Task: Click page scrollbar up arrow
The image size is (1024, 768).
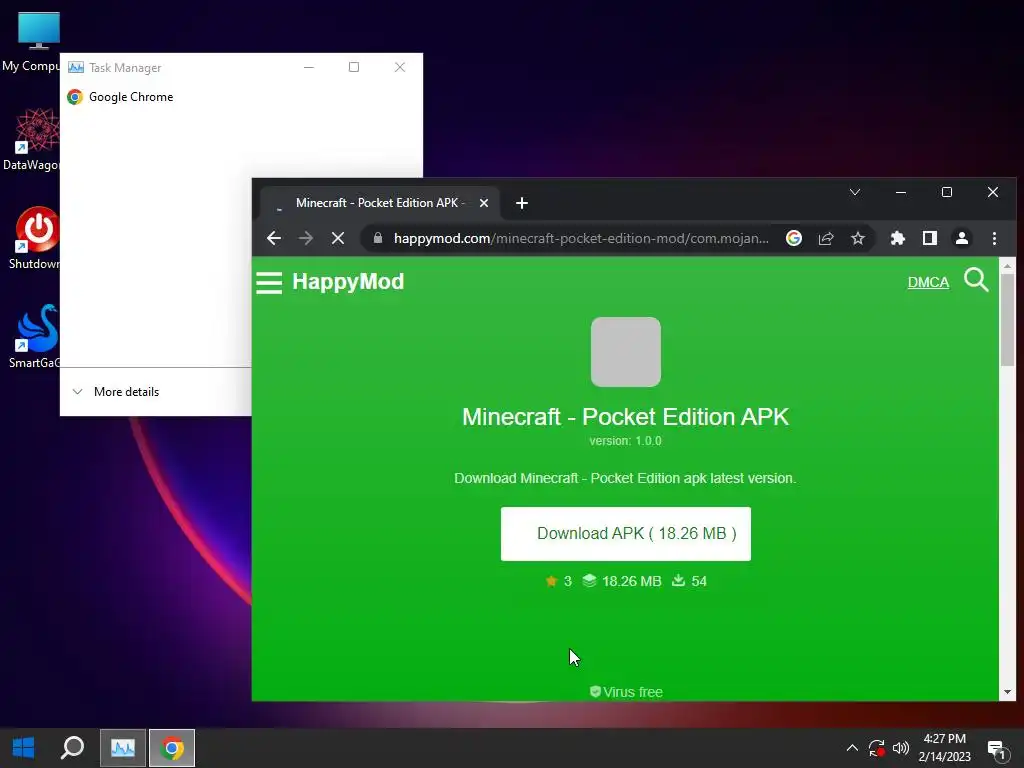Action: click(1007, 266)
